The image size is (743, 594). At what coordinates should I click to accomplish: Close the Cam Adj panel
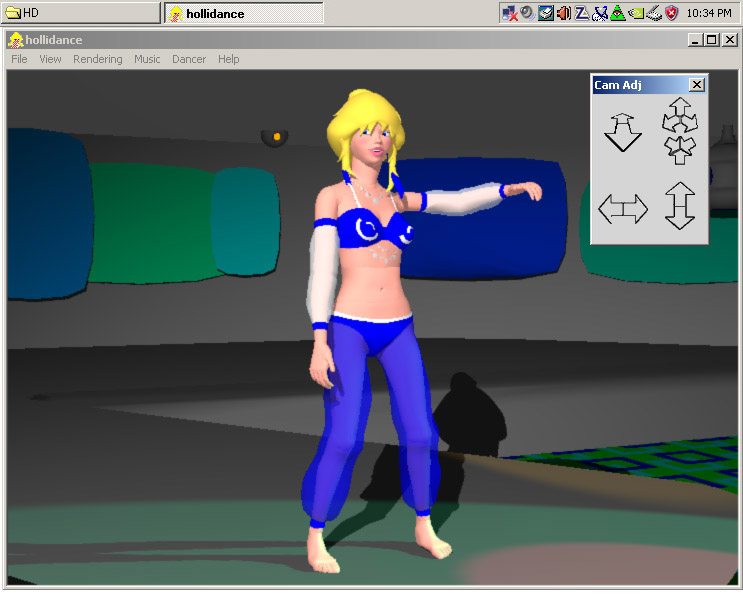[x=697, y=85]
